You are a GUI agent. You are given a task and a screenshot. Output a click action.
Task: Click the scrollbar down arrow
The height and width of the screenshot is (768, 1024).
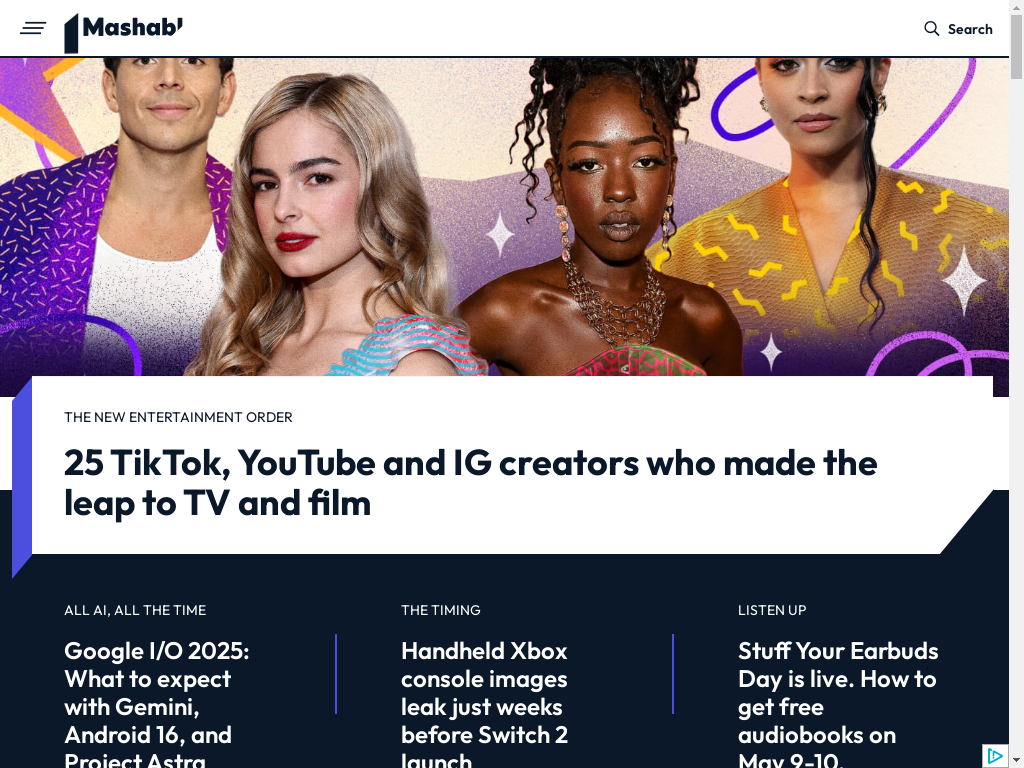pos(1017,761)
